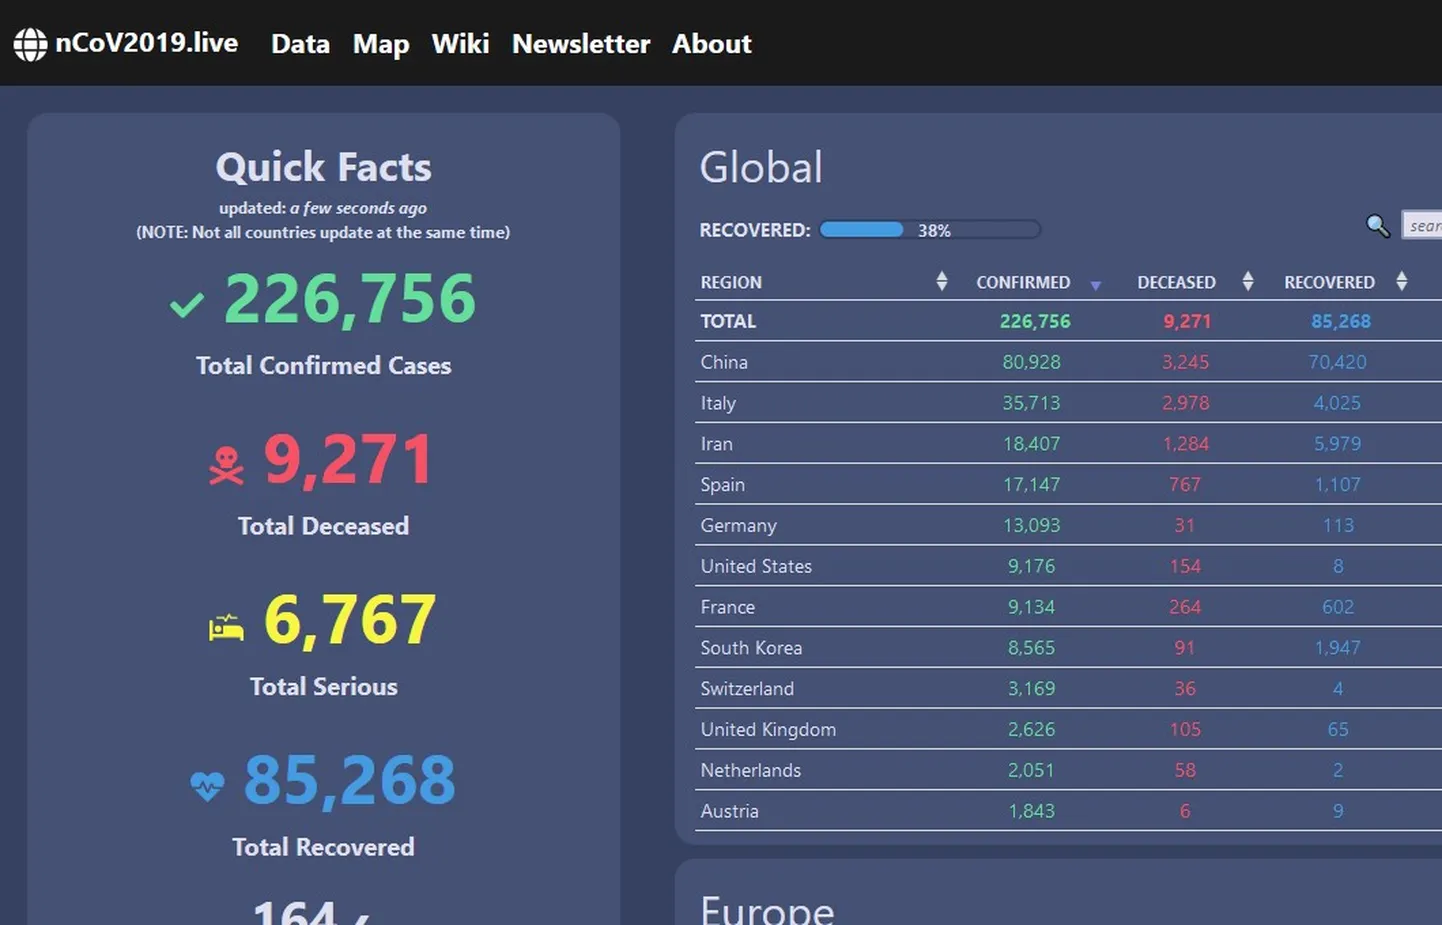Click Germany's confirmed count 13,093
This screenshot has height=925, width=1442.
click(1031, 525)
